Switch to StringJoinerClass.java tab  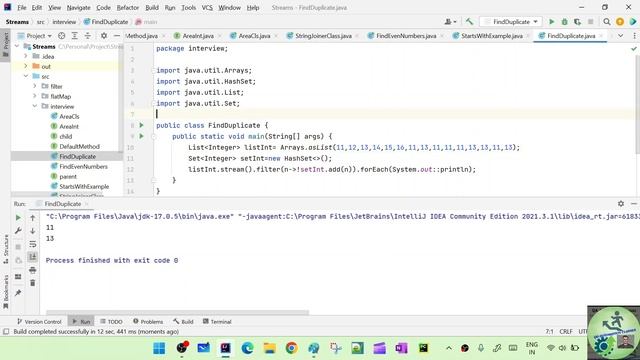(323, 36)
